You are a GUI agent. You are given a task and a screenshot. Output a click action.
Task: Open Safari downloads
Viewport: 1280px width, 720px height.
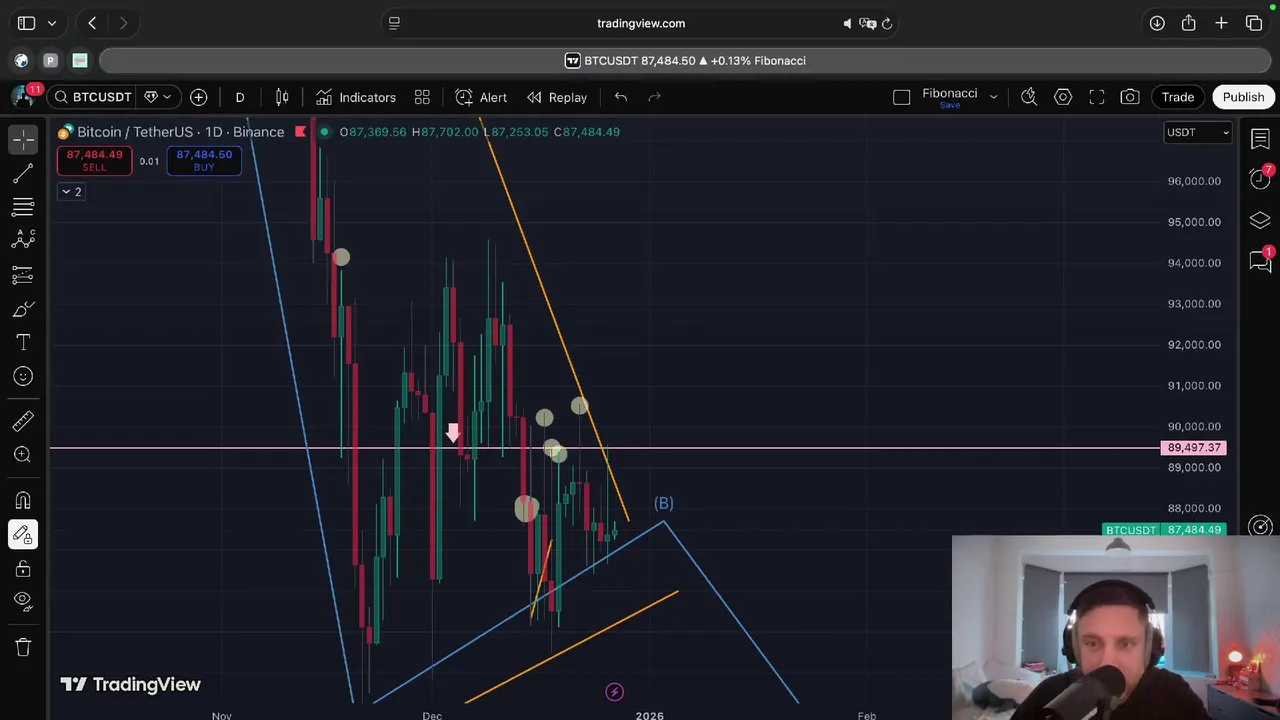point(1157,23)
